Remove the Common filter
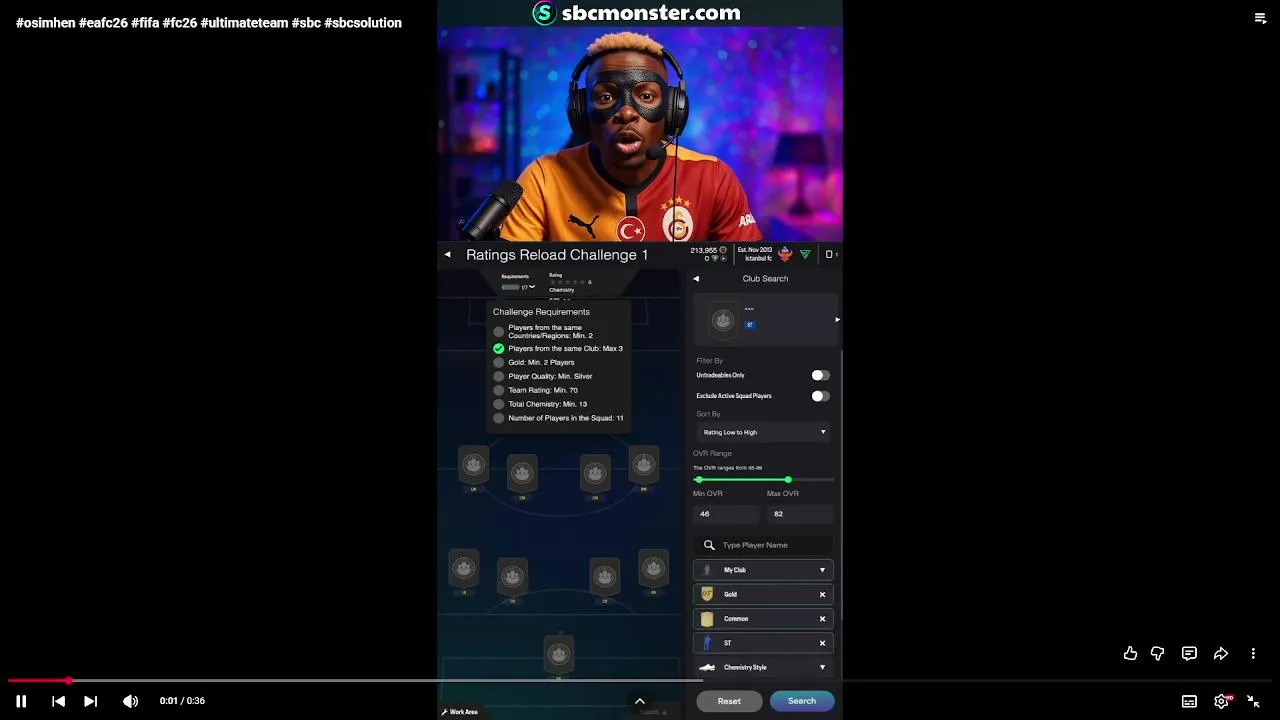This screenshot has width=1280, height=720. [x=823, y=619]
